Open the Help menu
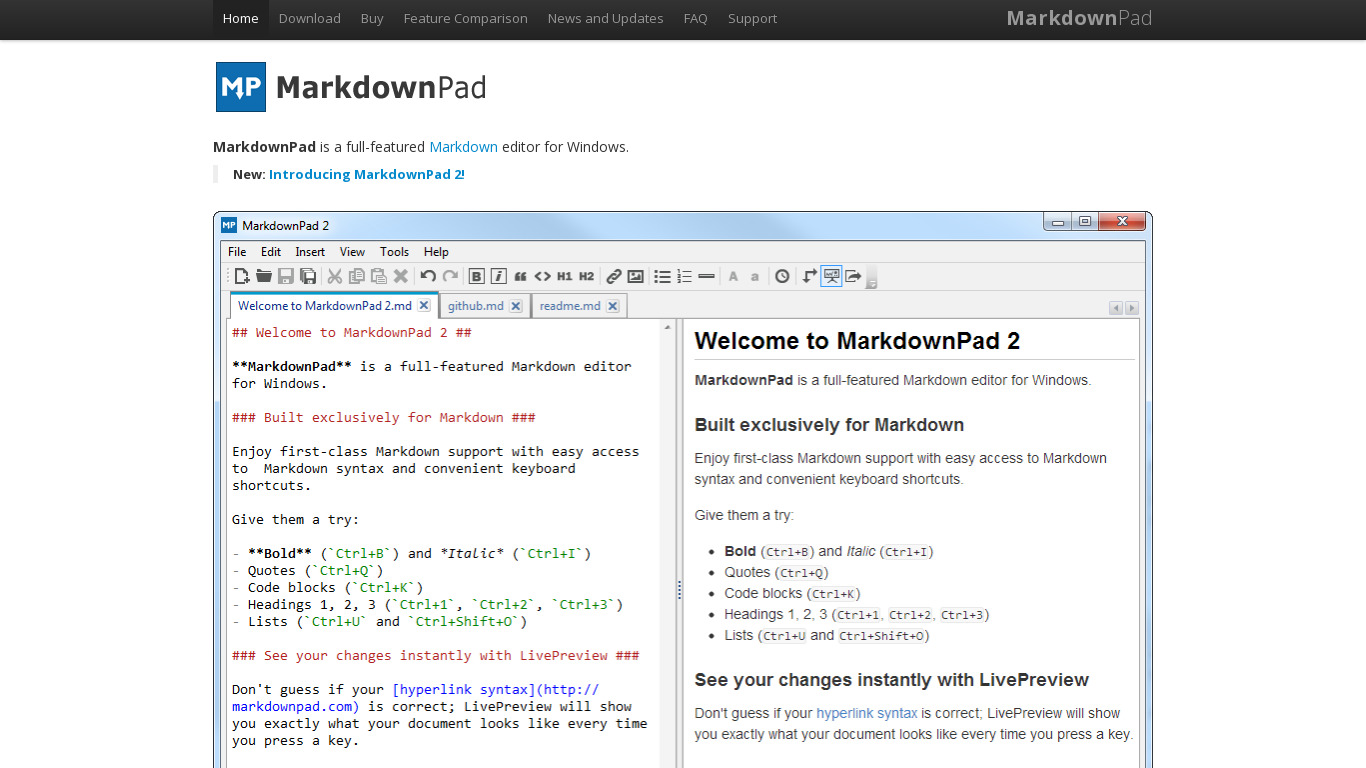Screen dimensions: 1366x768 (436, 252)
